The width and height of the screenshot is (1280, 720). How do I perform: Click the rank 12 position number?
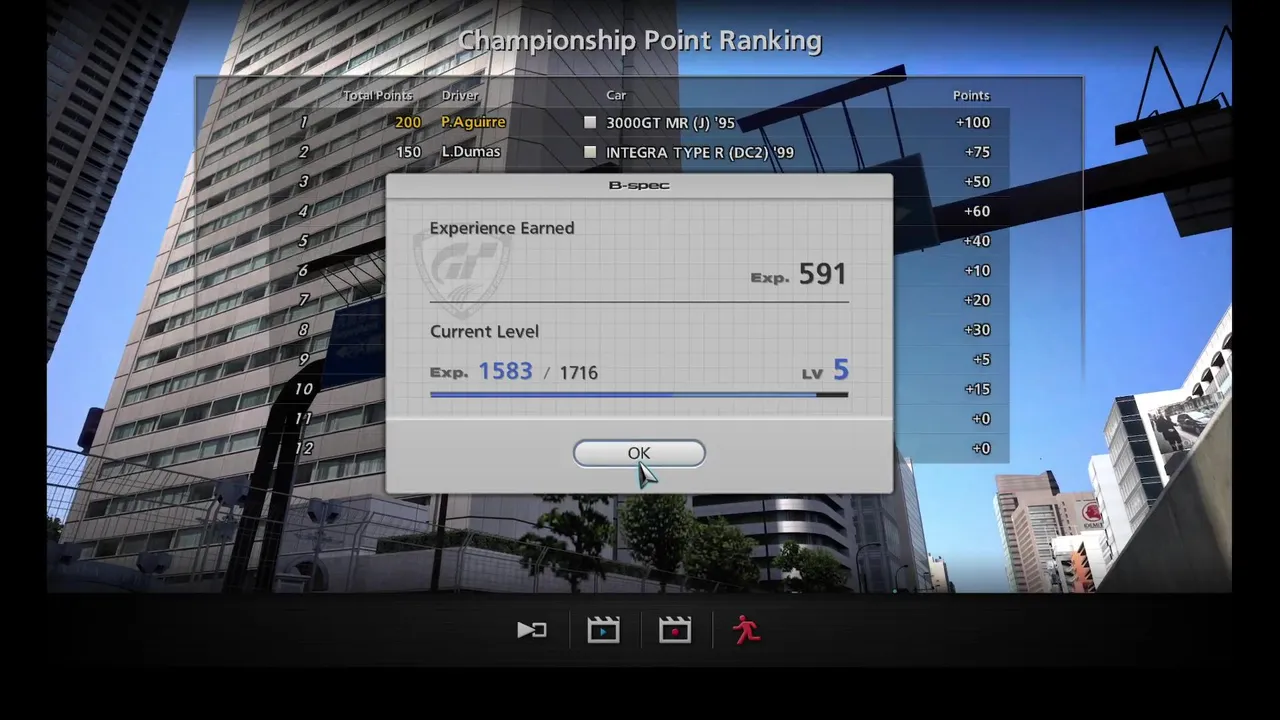303,448
